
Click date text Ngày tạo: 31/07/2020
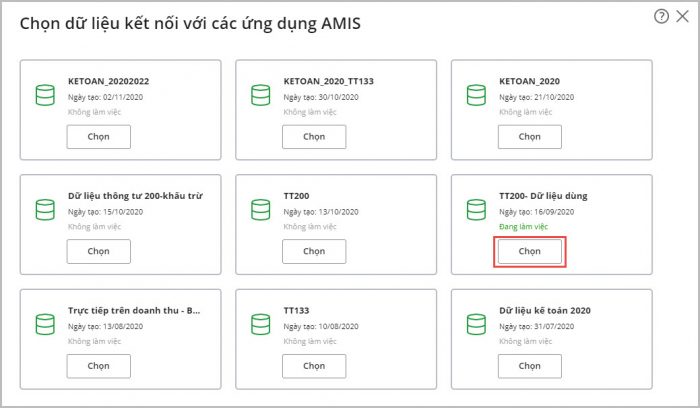pyautogui.click(x=537, y=327)
